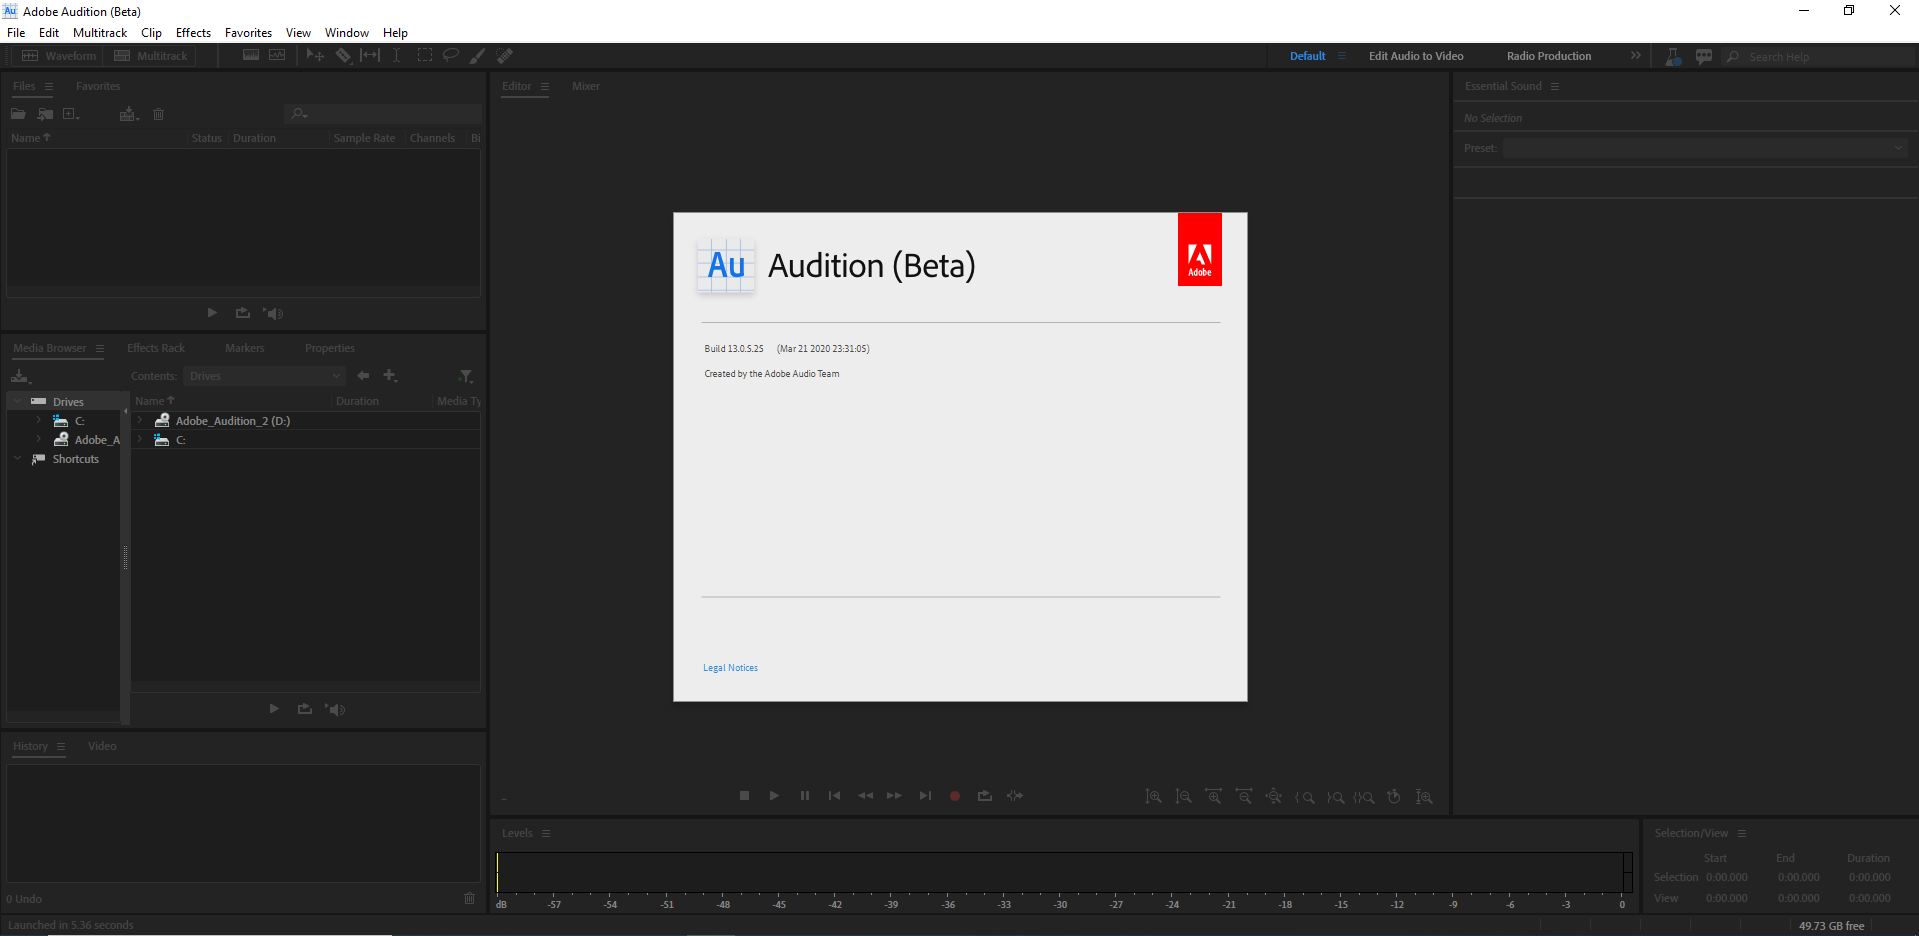The image size is (1919, 936).
Task: Collapse the Drives tree node
Action: click(x=17, y=401)
